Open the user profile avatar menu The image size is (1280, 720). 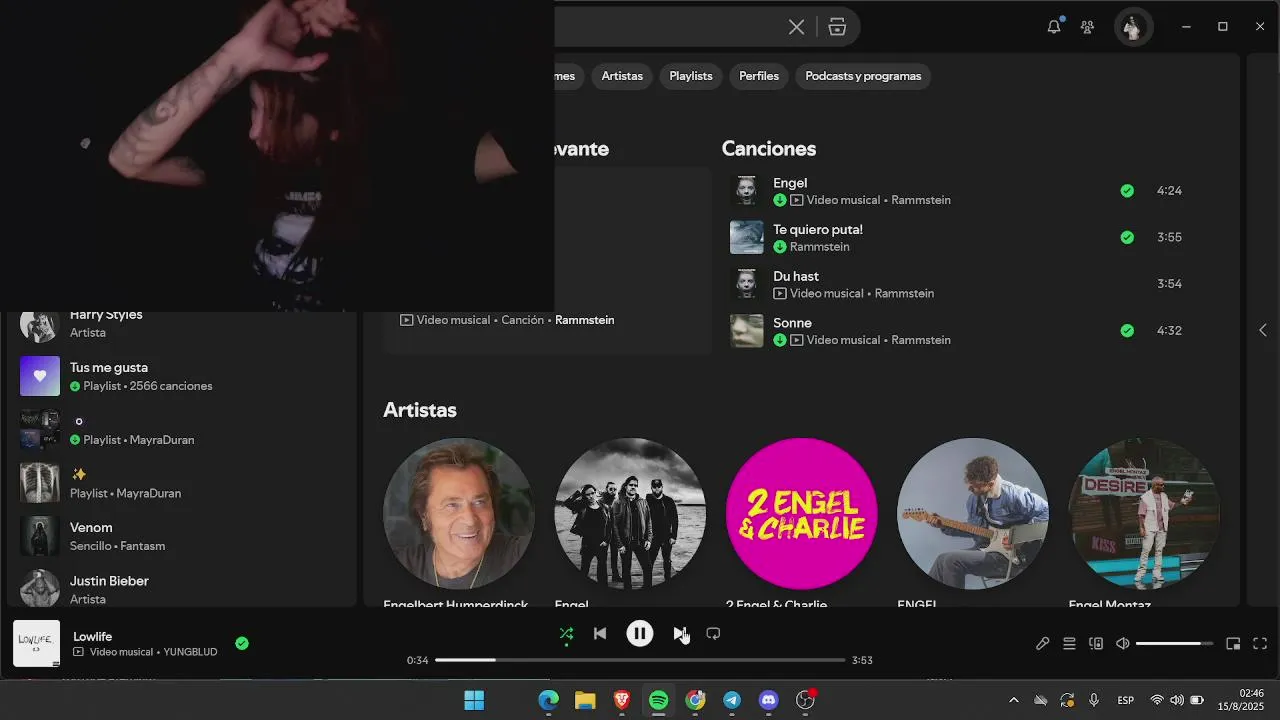pos(1133,27)
